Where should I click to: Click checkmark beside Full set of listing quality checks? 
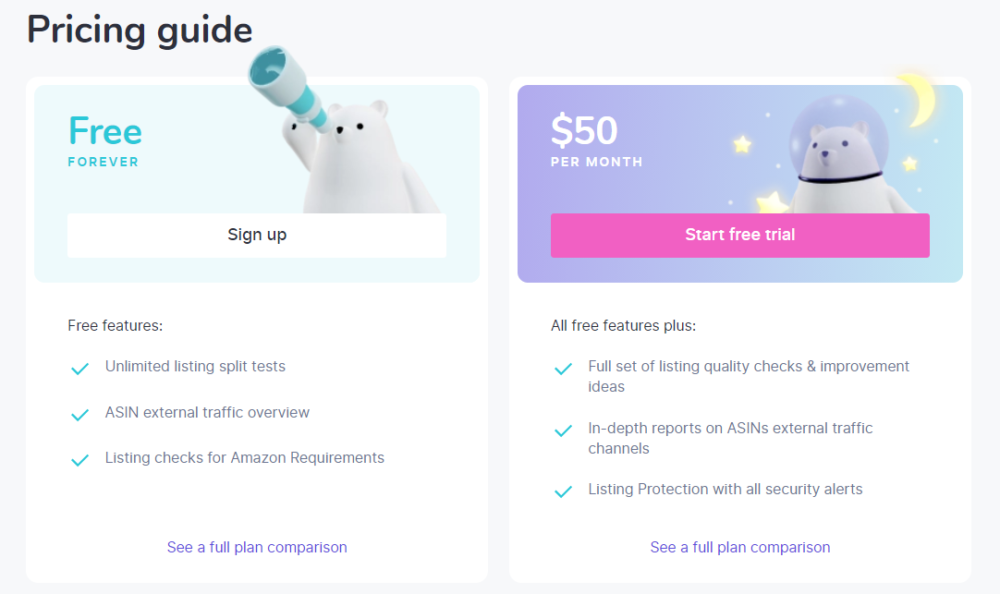click(563, 368)
